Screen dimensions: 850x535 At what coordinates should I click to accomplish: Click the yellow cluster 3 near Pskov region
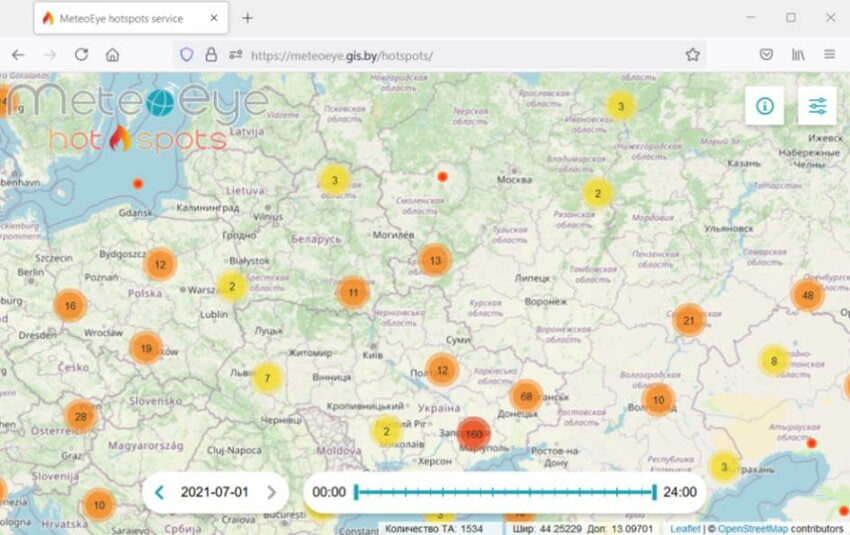point(334,180)
